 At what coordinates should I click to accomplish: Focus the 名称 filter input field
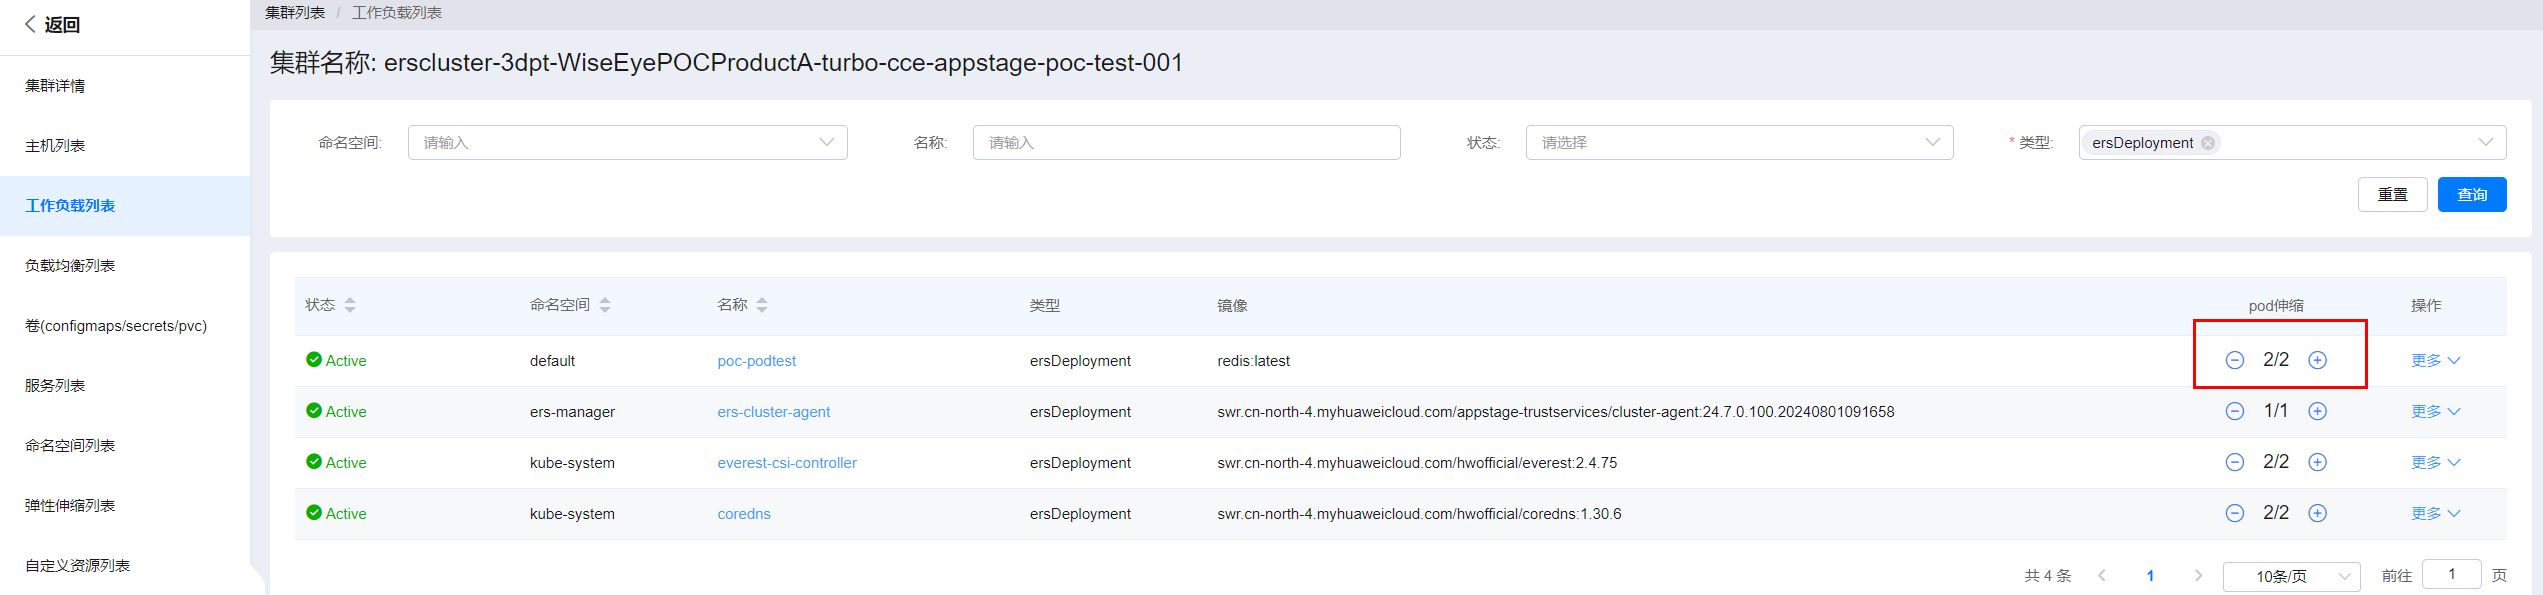1185,143
